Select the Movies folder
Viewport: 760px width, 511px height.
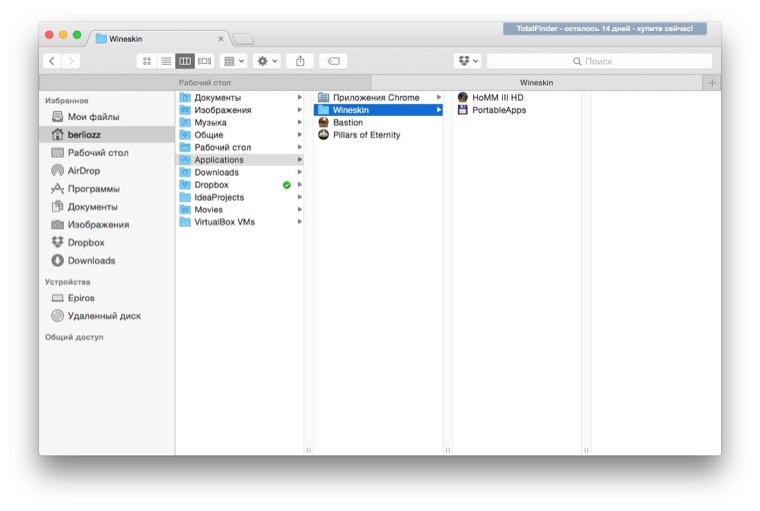pos(240,209)
